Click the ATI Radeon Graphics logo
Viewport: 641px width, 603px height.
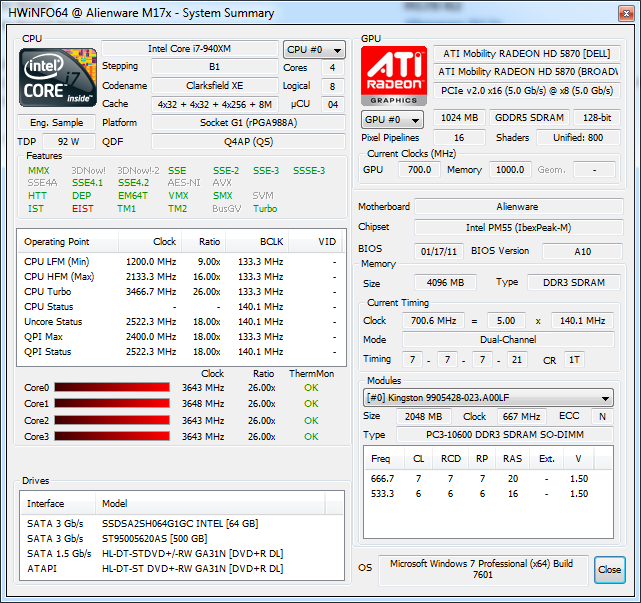coord(394,76)
